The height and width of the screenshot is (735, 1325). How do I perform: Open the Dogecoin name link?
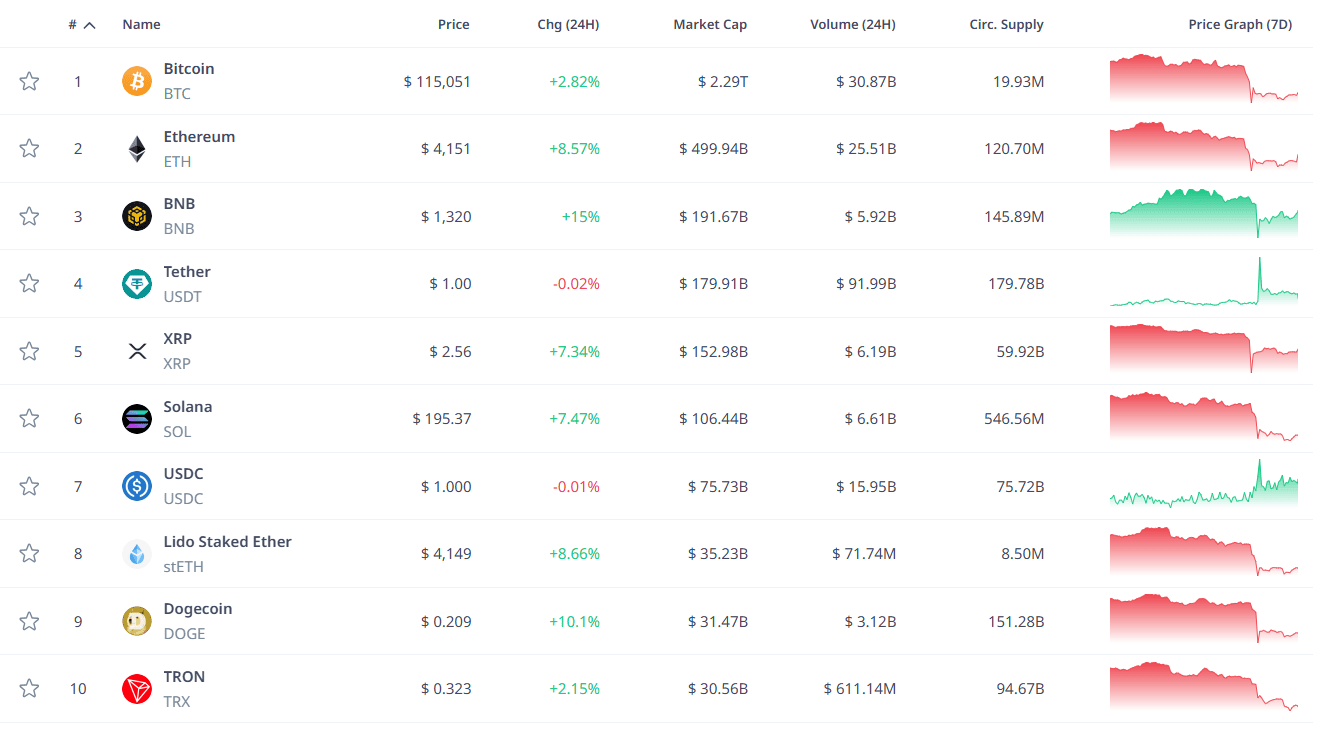198,609
